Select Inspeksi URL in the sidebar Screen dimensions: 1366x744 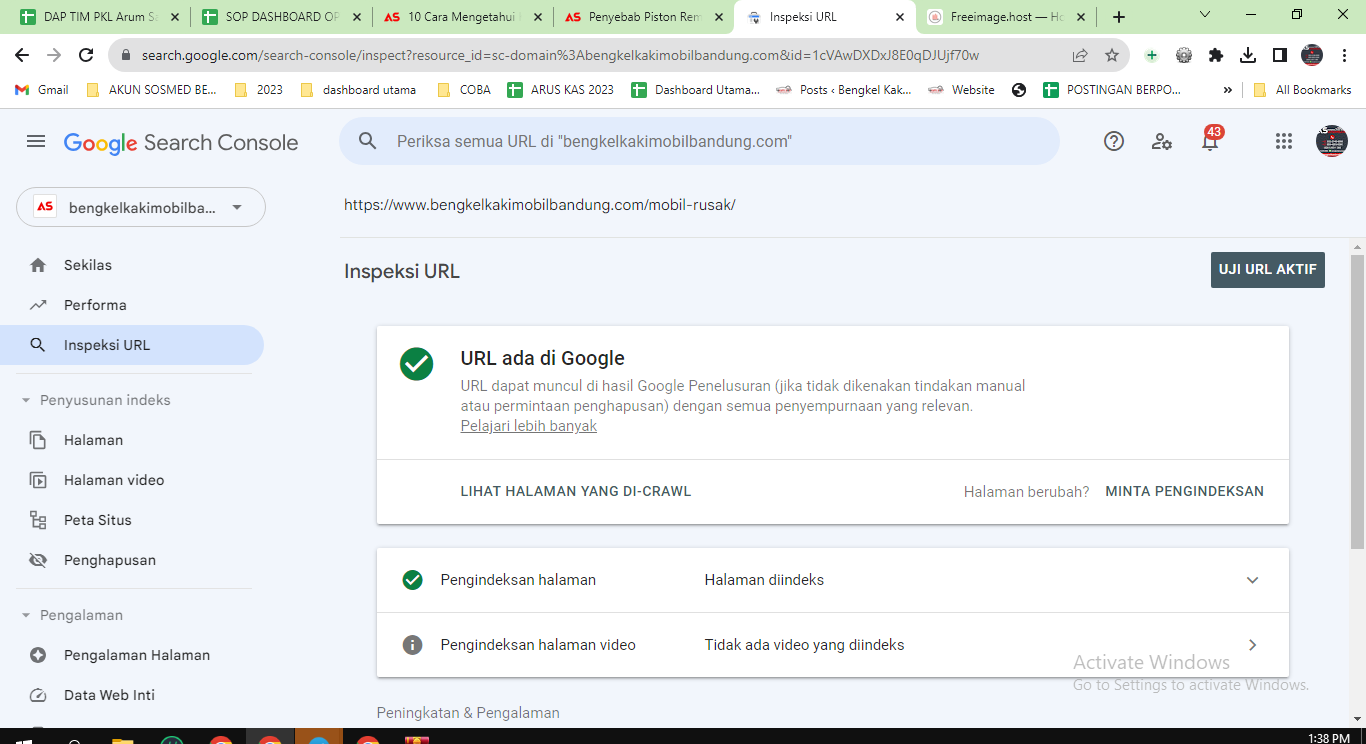(132, 345)
